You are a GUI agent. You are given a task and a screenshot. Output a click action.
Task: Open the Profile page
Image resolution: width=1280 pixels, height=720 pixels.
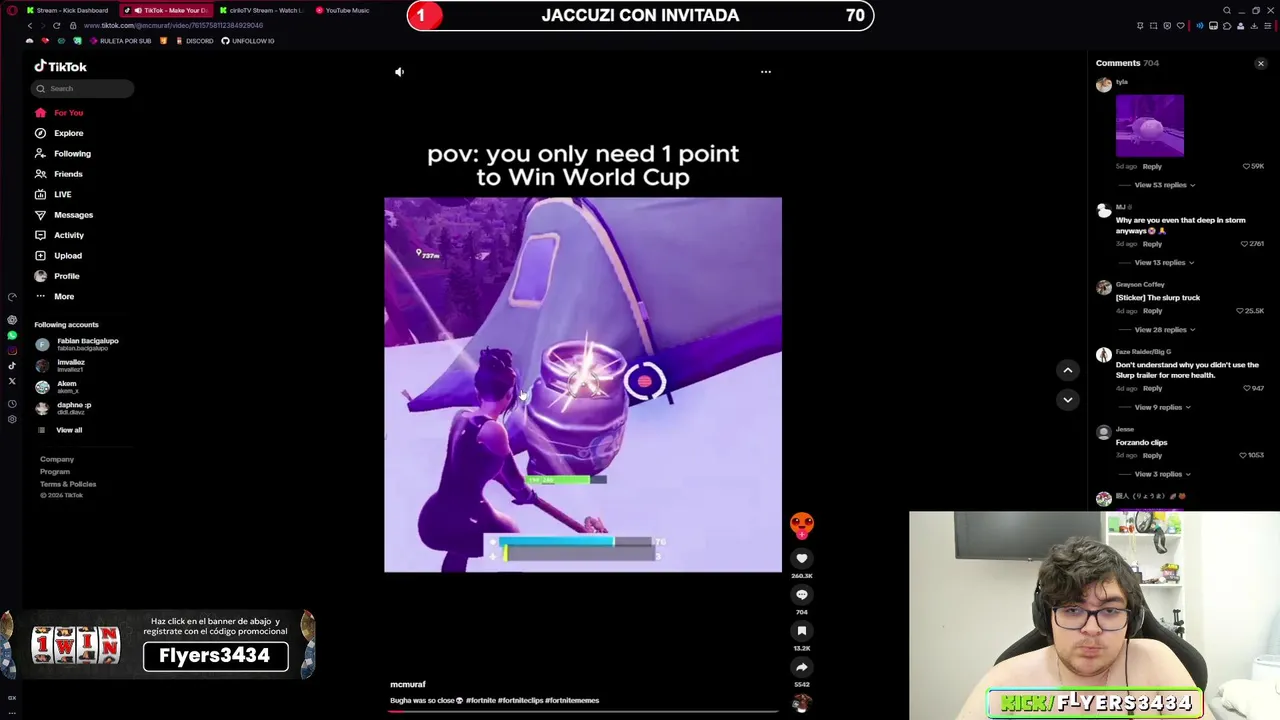coord(66,276)
